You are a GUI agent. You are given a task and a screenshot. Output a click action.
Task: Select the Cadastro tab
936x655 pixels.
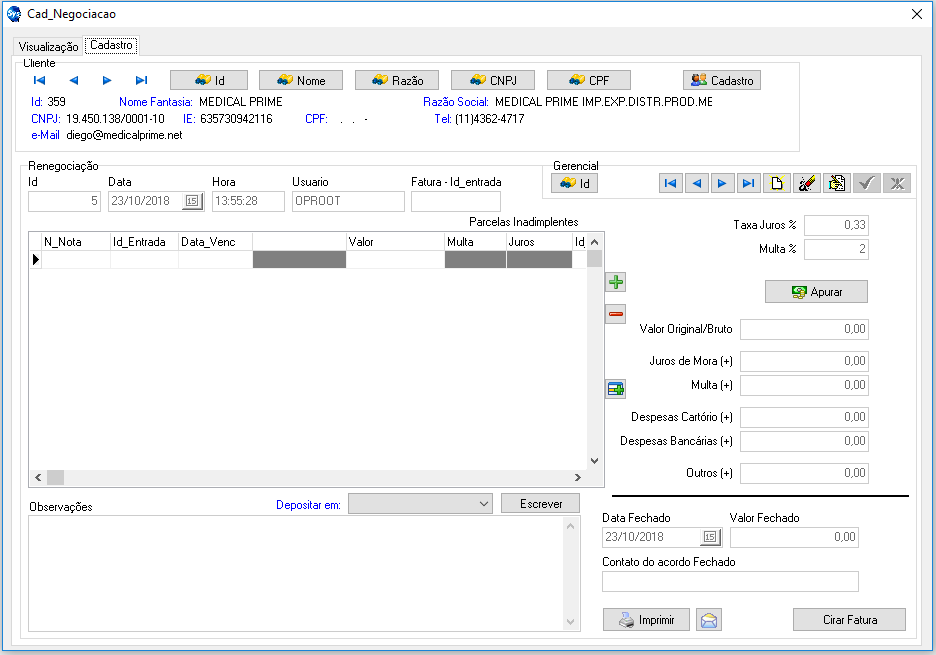coord(111,45)
